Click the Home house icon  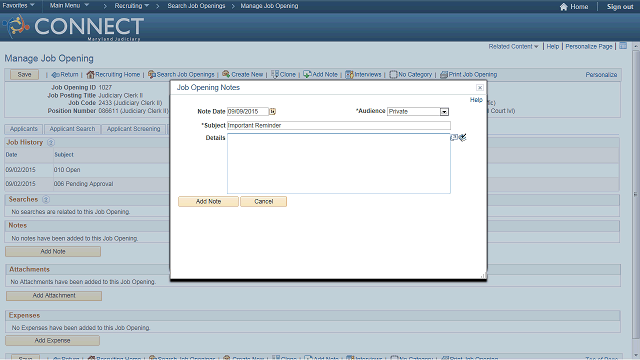click(x=564, y=7)
